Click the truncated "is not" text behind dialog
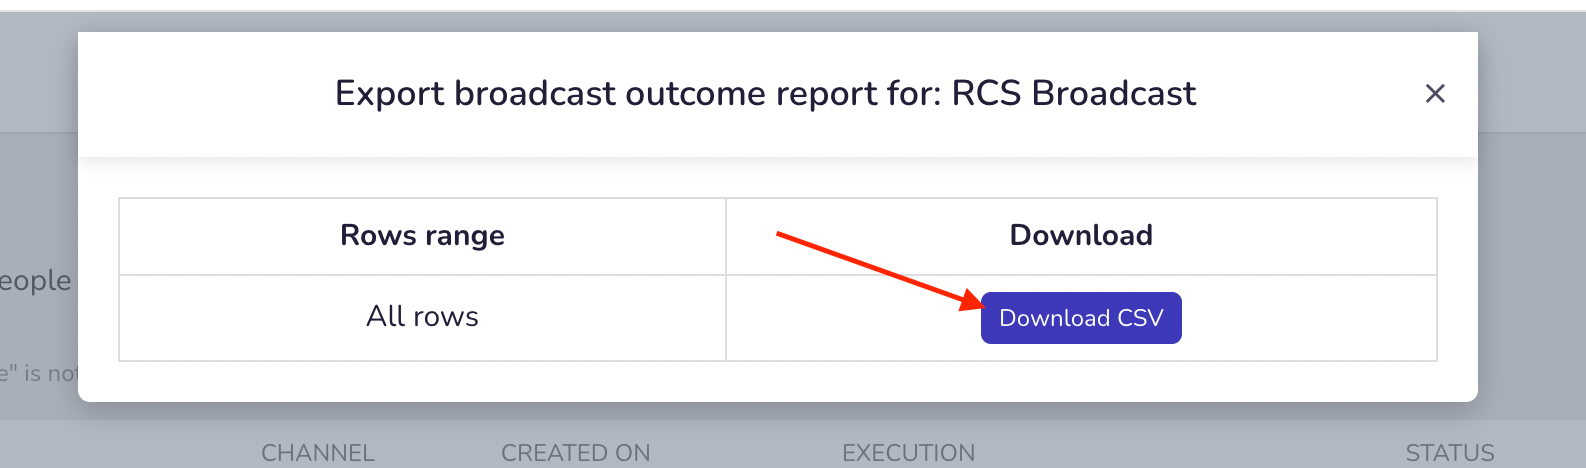This screenshot has height=468, width=1586. coord(38,374)
